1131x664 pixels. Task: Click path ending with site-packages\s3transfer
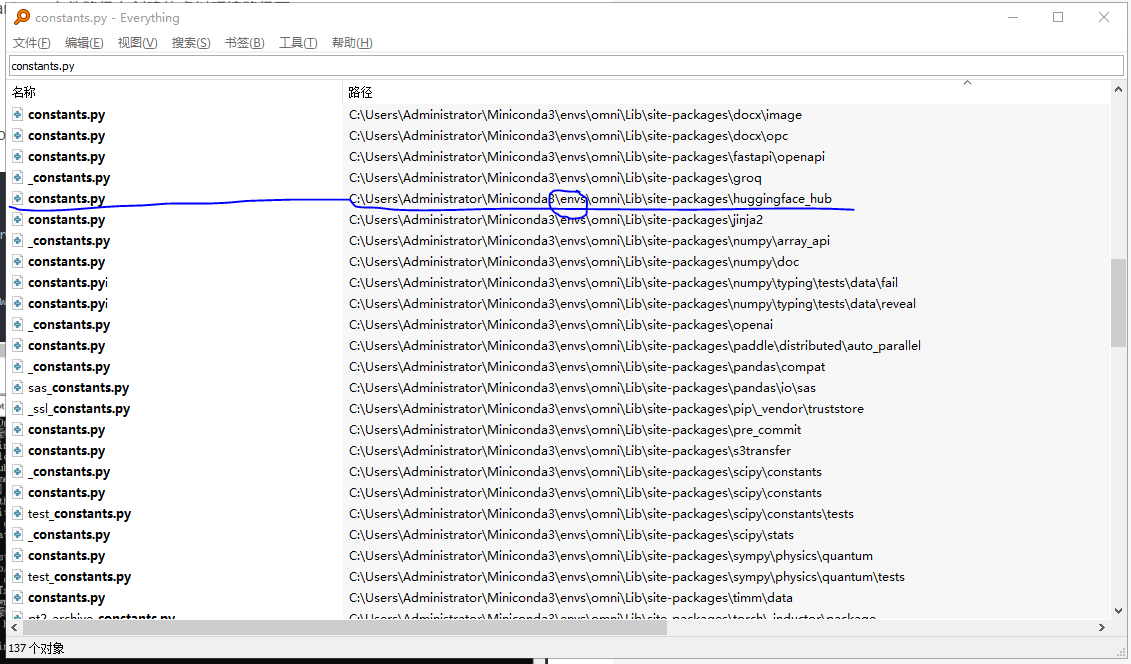(x=570, y=451)
